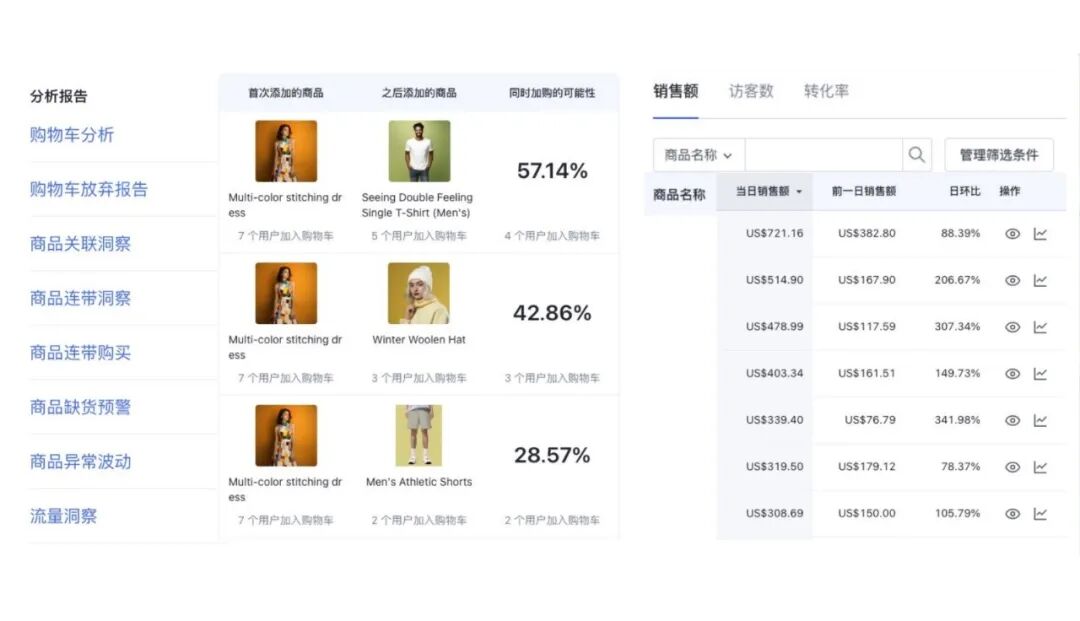Screen dimensions: 1080x621
Task: Show line chart for US$478.99 row
Action: (x=1040, y=327)
